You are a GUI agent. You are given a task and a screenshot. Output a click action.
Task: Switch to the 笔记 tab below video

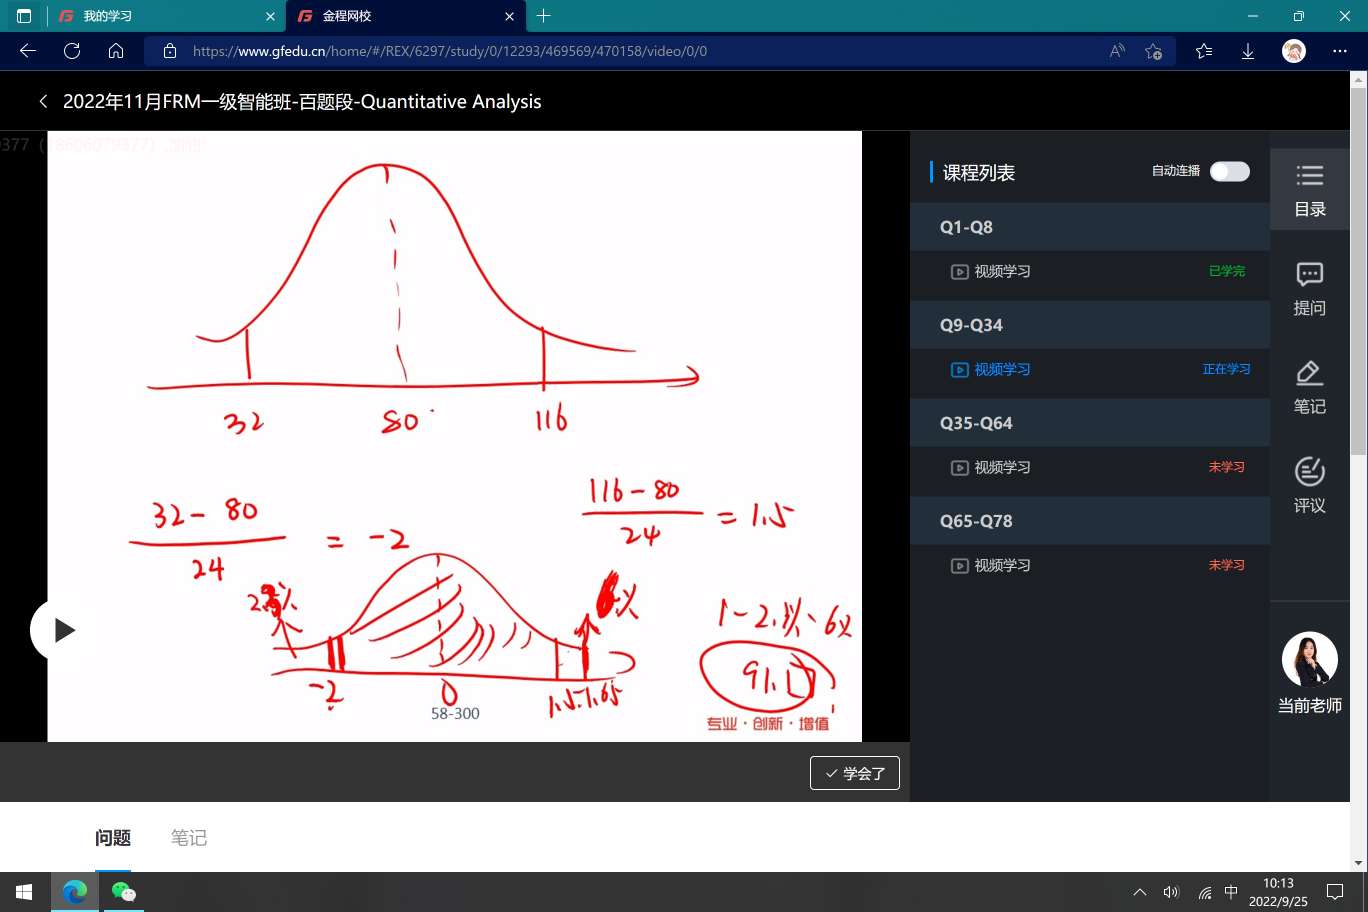tap(188, 837)
